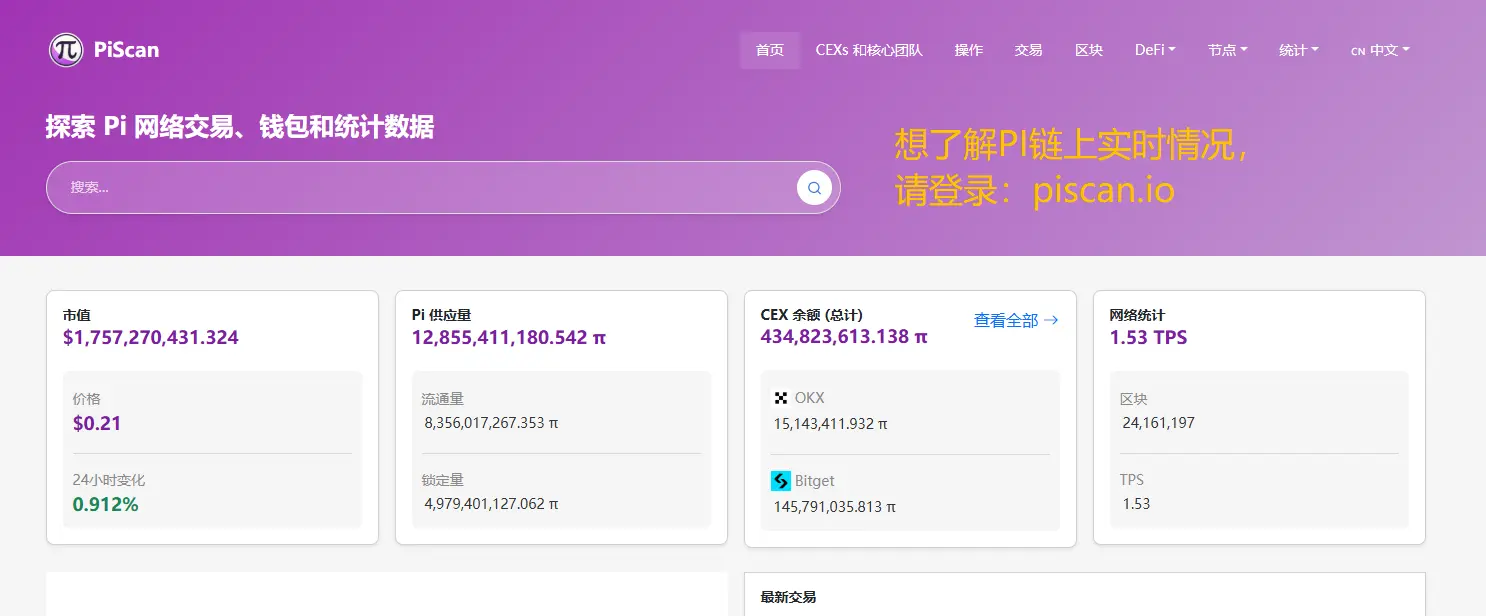1486x616 pixels.
Task: Click the 市值 card label
Action: click(x=77, y=315)
